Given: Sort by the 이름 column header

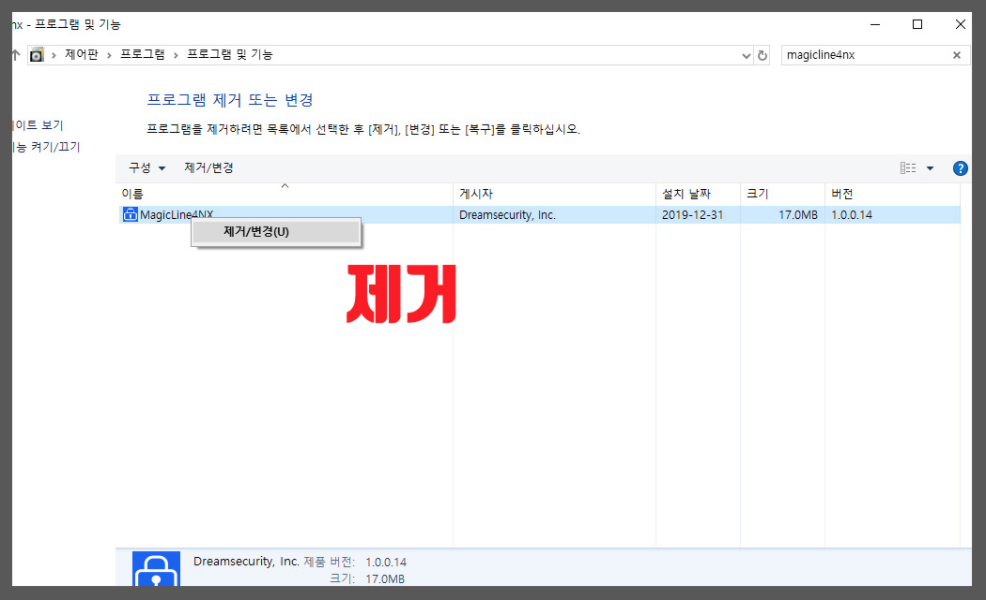Looking at the screenshot, I should [285, 194].
